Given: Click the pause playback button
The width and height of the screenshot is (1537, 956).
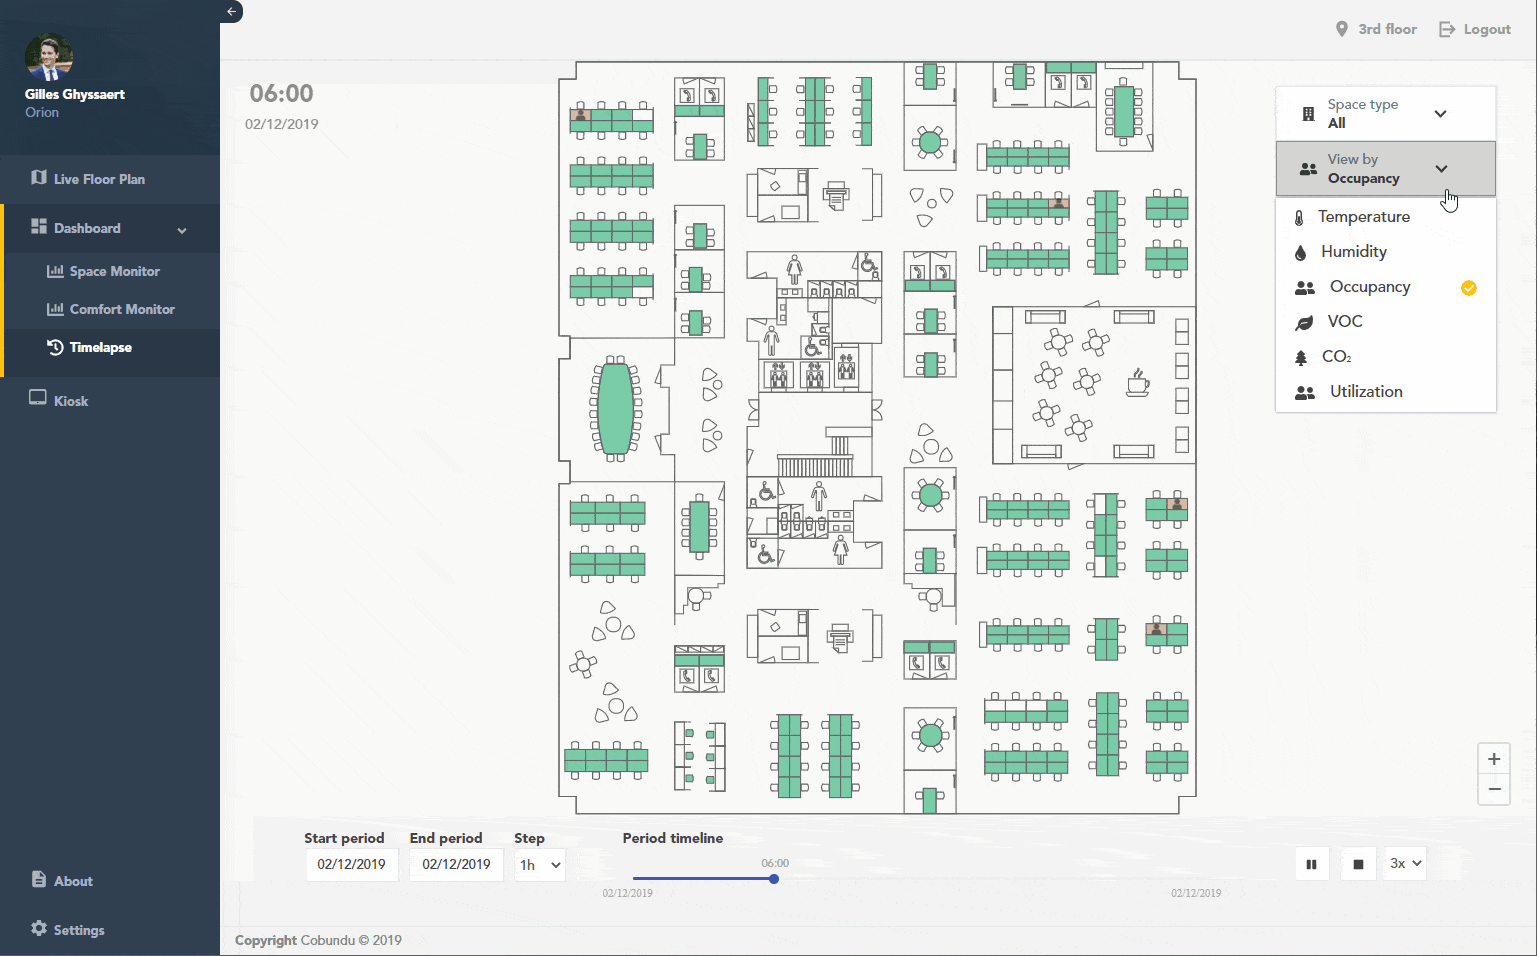Looking at the screenshot, I should 1311,864.
